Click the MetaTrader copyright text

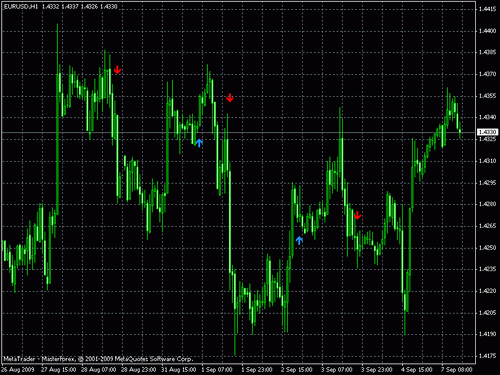[98, 359]
